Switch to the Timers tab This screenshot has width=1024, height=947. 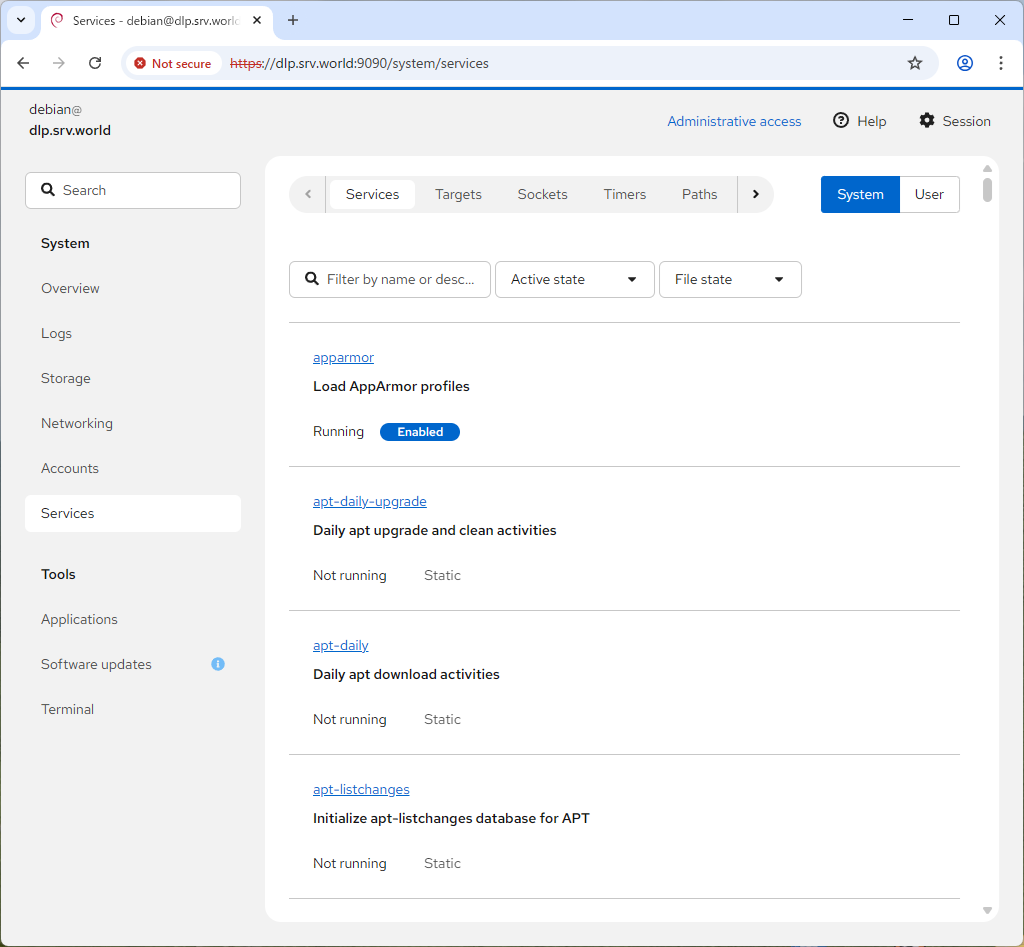[x=625, y=195]
